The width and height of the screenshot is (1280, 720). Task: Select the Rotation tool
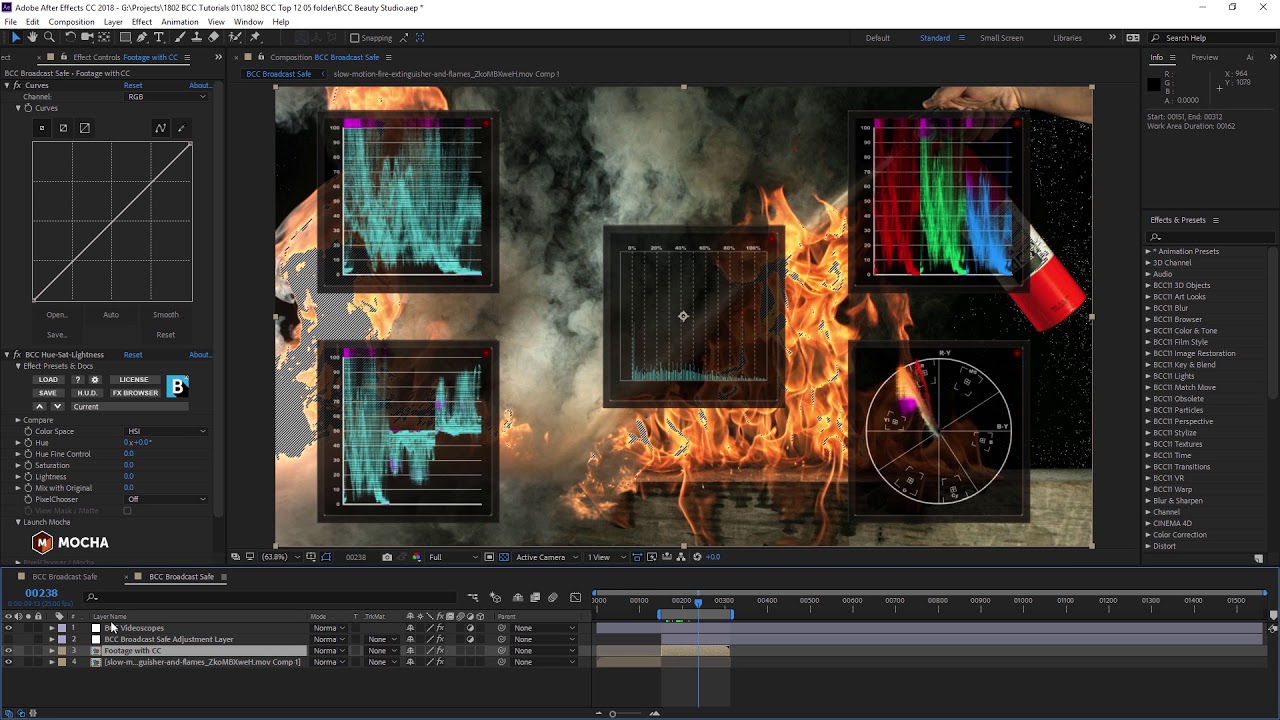pos(70,37)
